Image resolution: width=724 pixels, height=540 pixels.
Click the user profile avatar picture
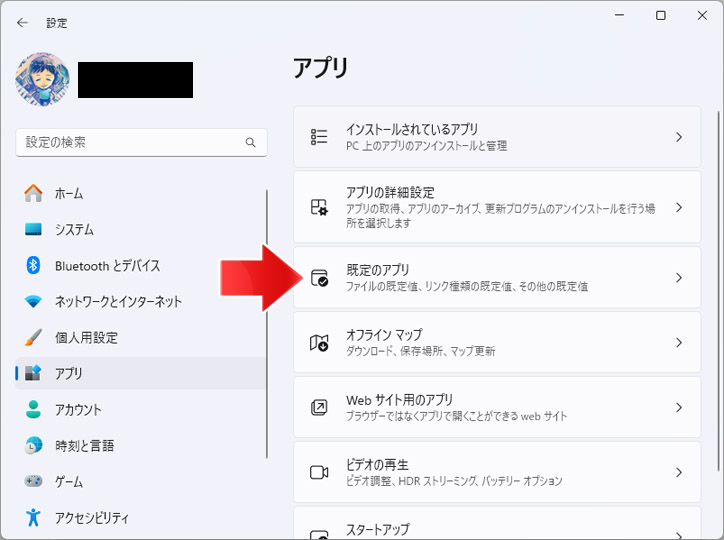[x=42, y=79]
